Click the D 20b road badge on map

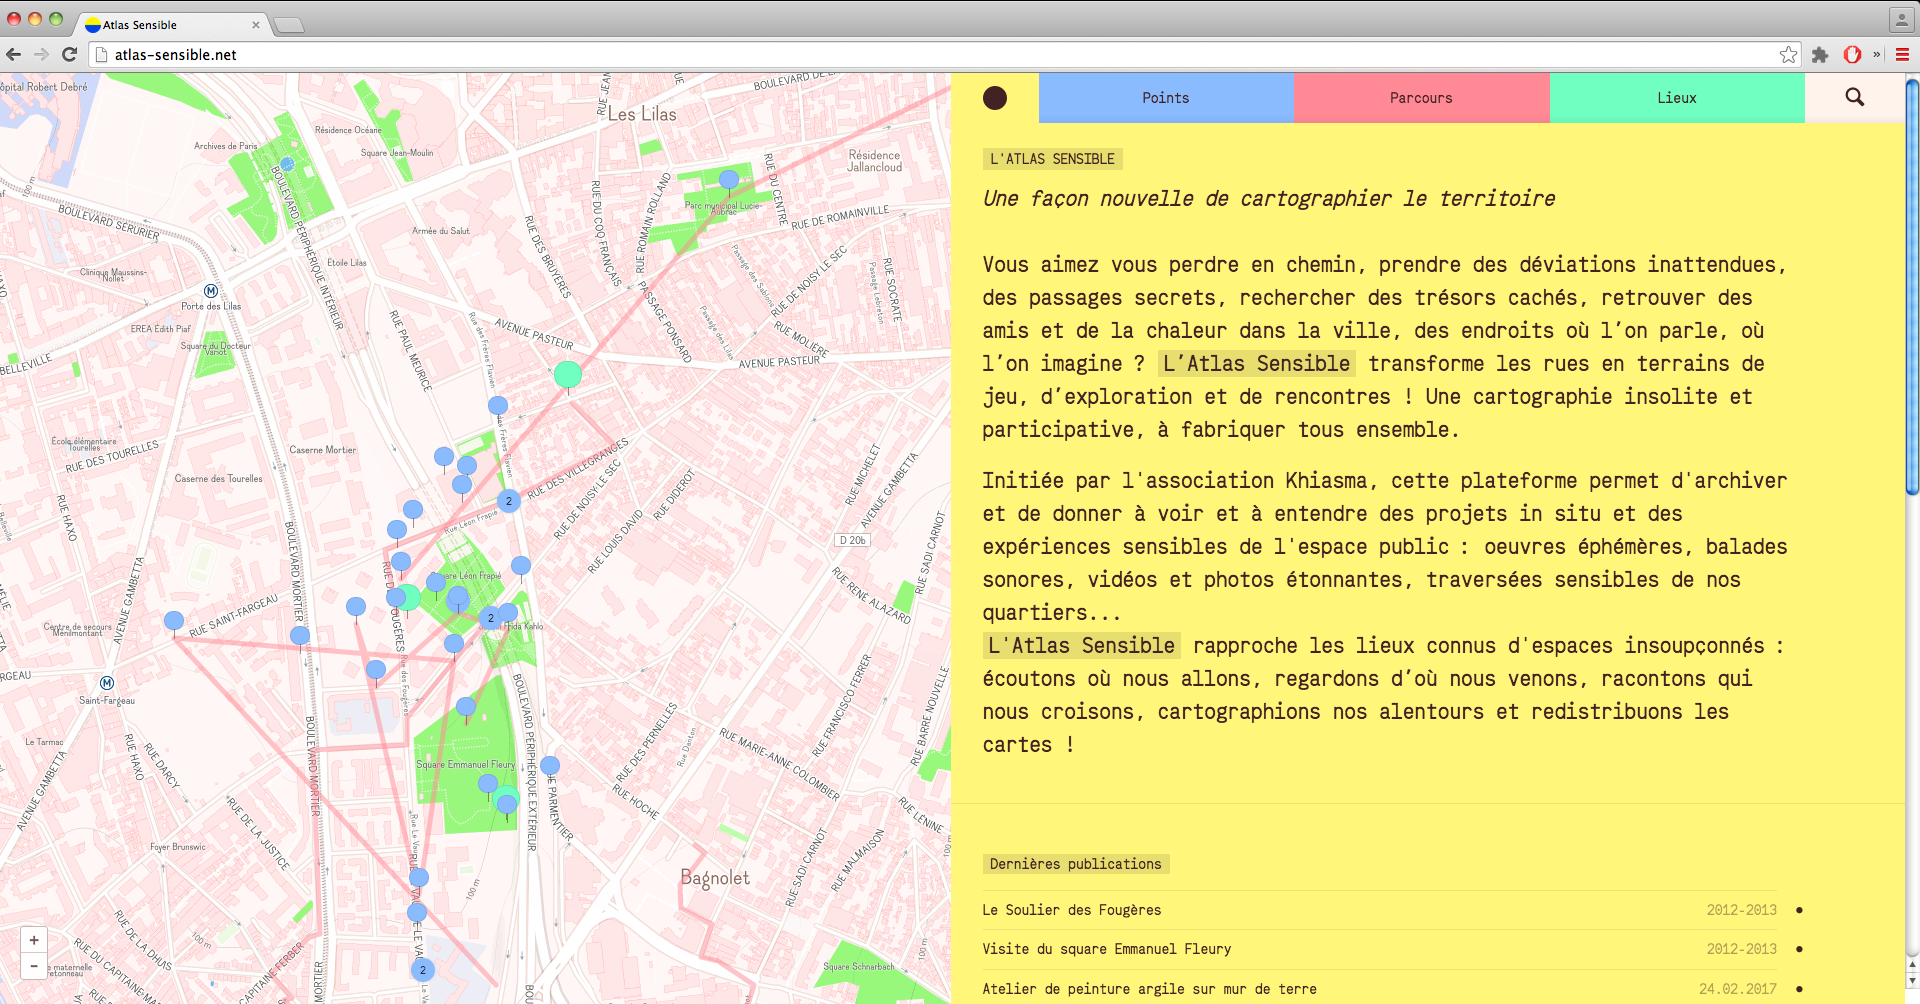tap(853, 540)
